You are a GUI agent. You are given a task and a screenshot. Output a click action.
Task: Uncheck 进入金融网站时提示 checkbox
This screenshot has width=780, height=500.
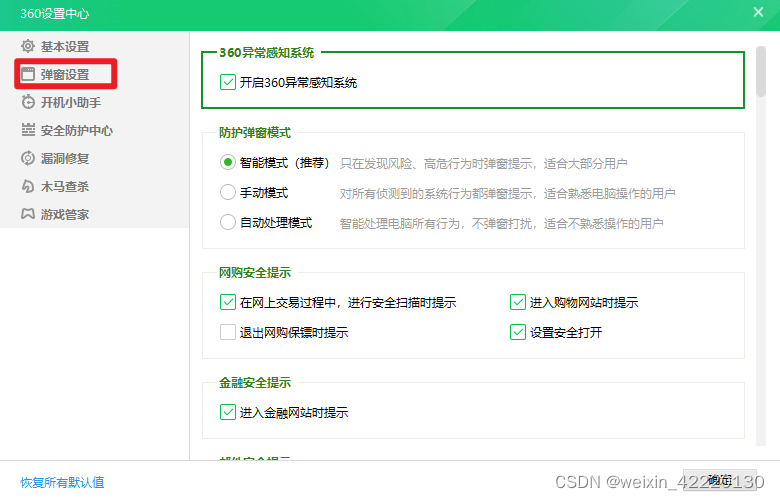228,412
